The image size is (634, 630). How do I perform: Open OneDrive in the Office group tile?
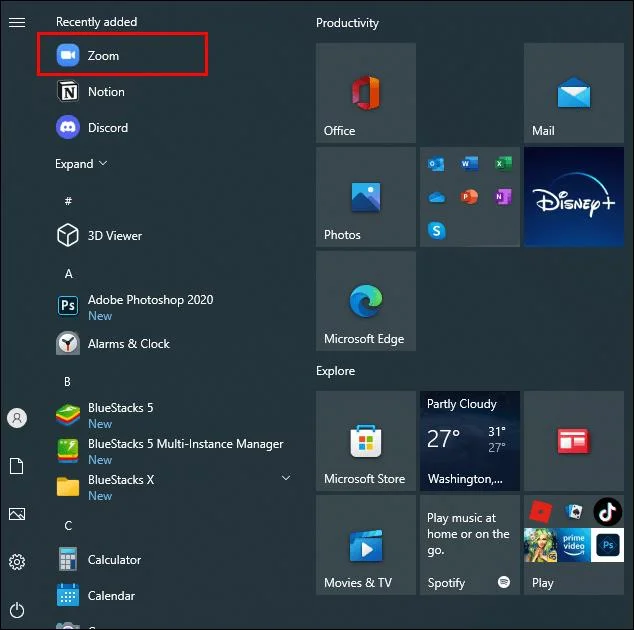point(436,197)
